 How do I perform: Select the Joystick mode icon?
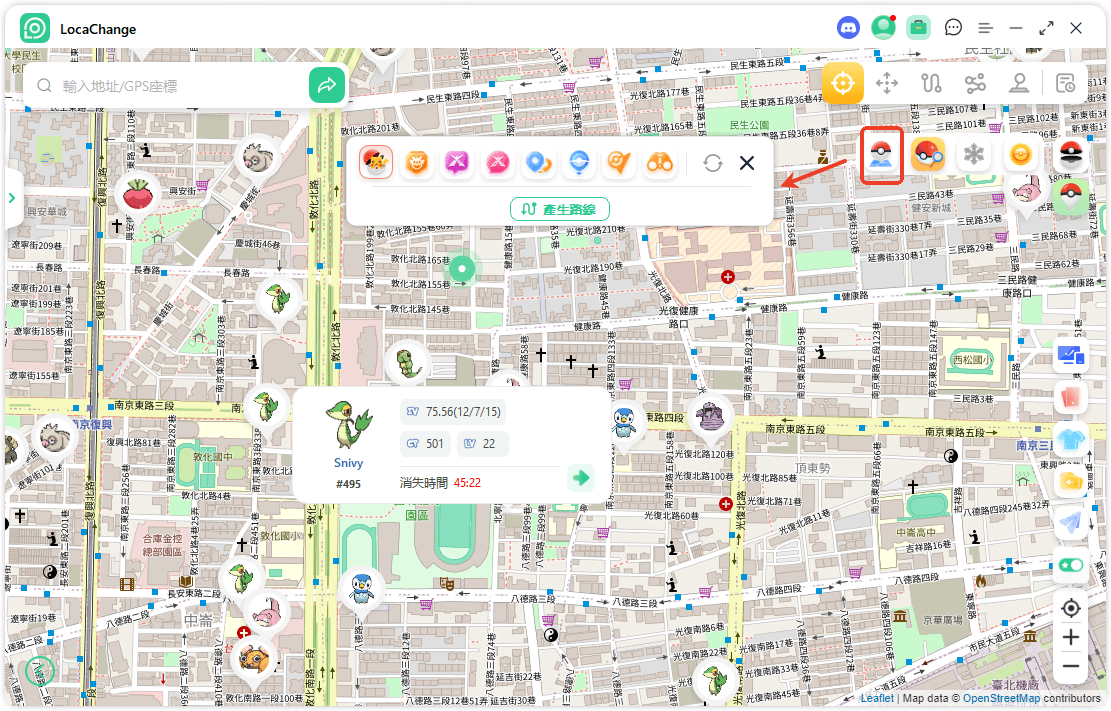click(1019, 83)
